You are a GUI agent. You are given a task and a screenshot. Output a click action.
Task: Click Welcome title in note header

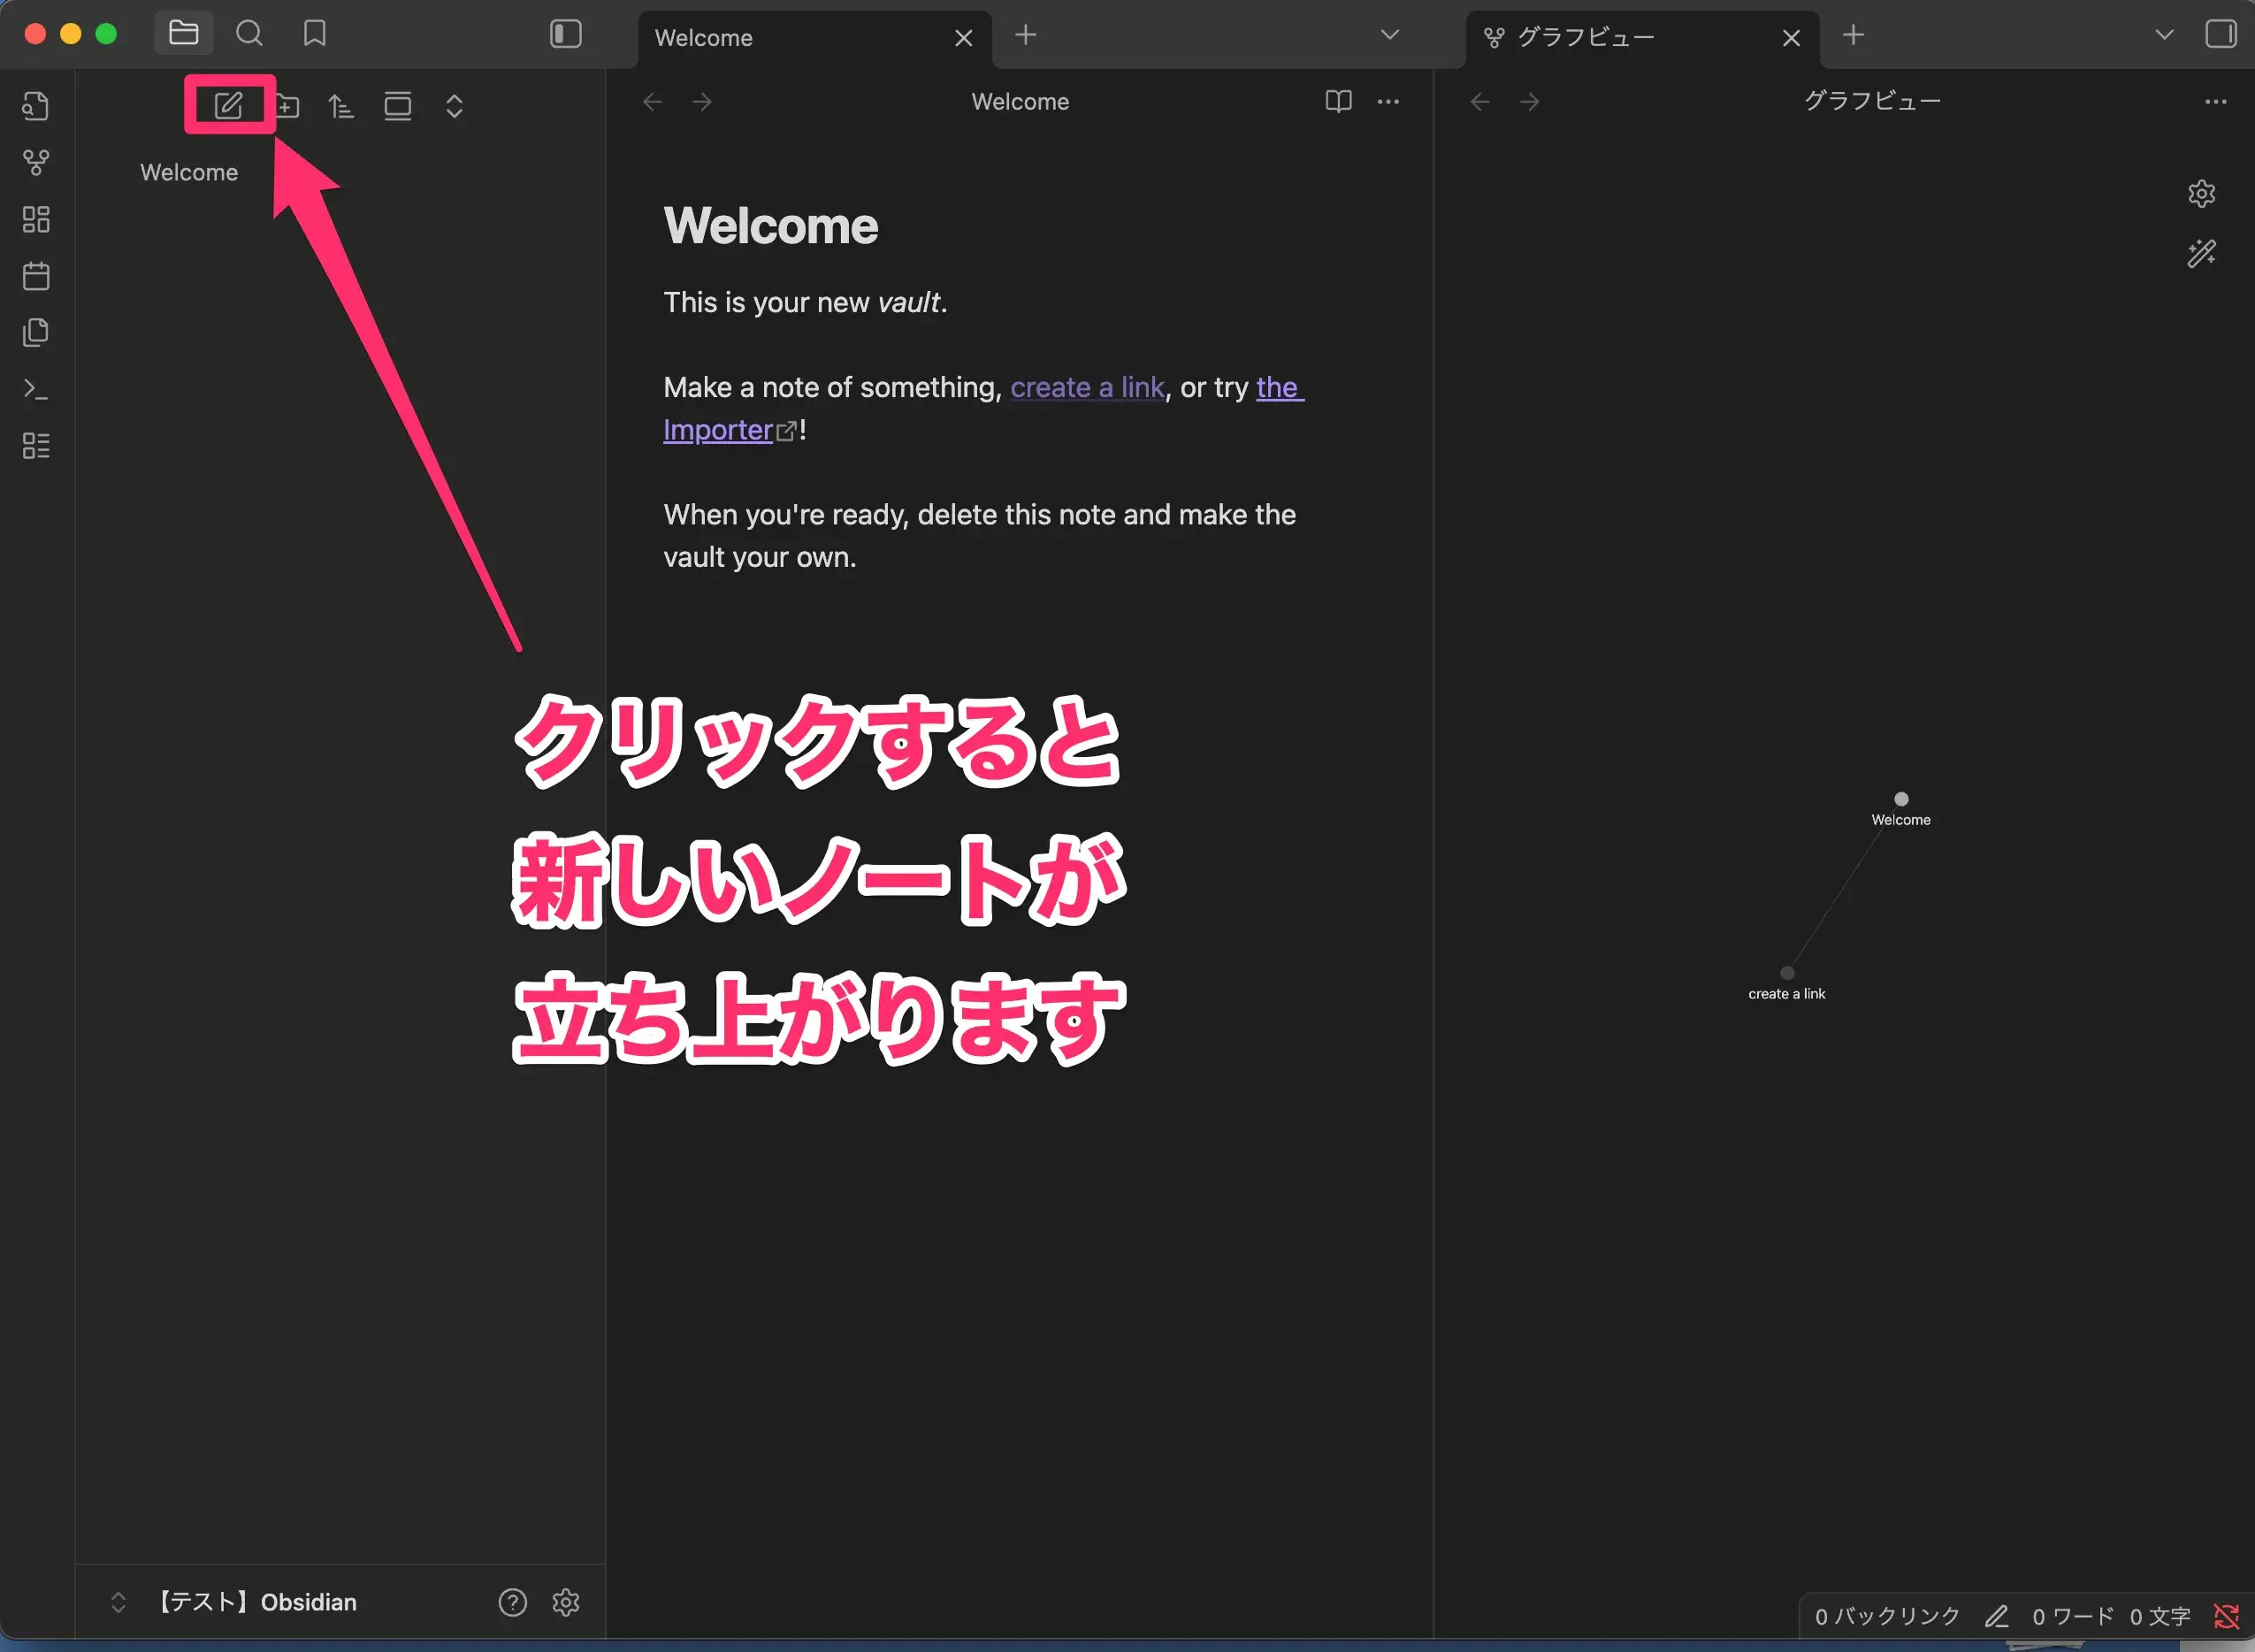[1020, 102]
